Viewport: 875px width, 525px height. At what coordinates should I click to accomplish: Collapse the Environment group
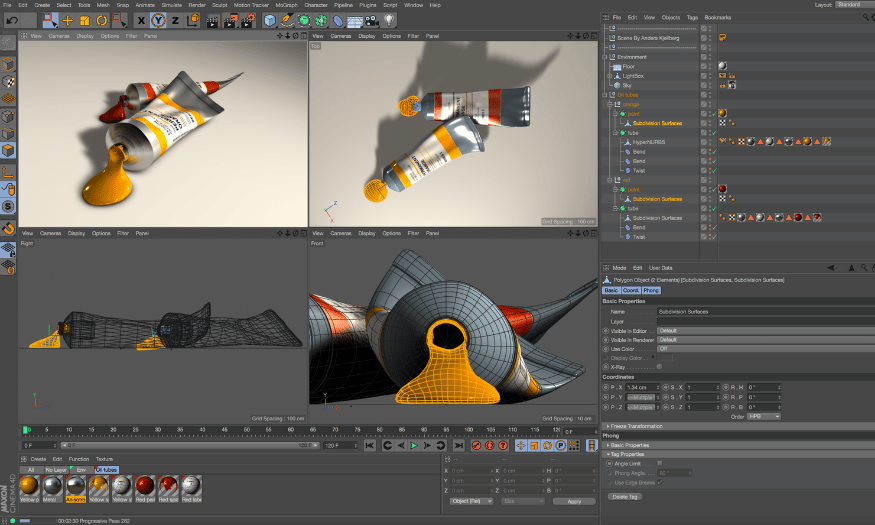pyautogui.click(x=604, y=57)
